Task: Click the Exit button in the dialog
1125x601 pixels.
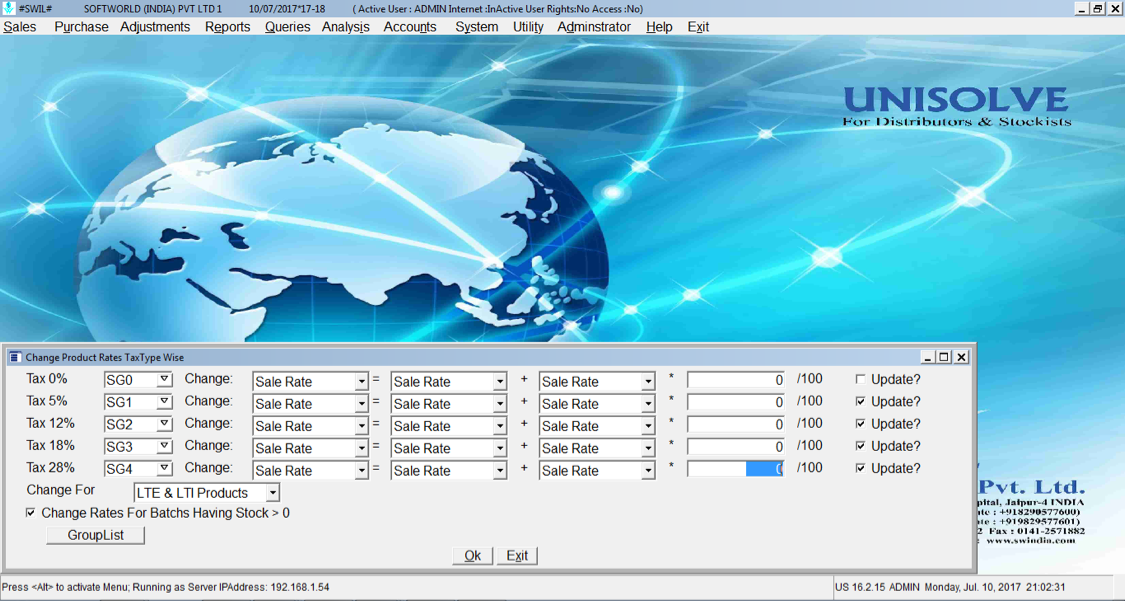Action: click(x=517, y=556)
